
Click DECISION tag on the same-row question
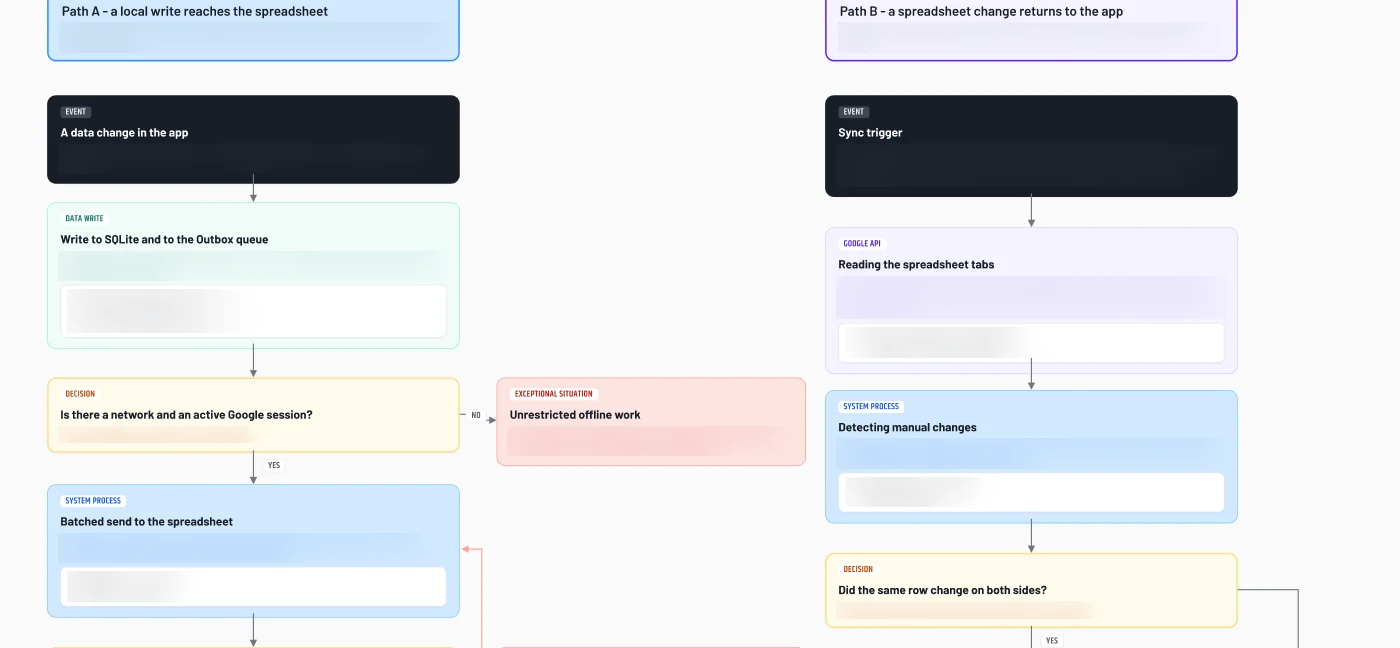click(x=858, y=570)
